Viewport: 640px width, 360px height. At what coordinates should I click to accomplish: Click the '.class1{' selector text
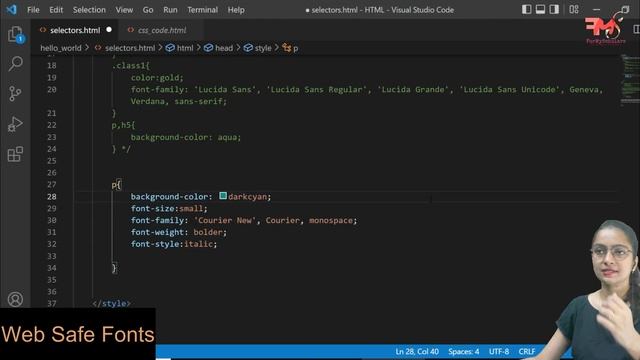coord(131,65)
